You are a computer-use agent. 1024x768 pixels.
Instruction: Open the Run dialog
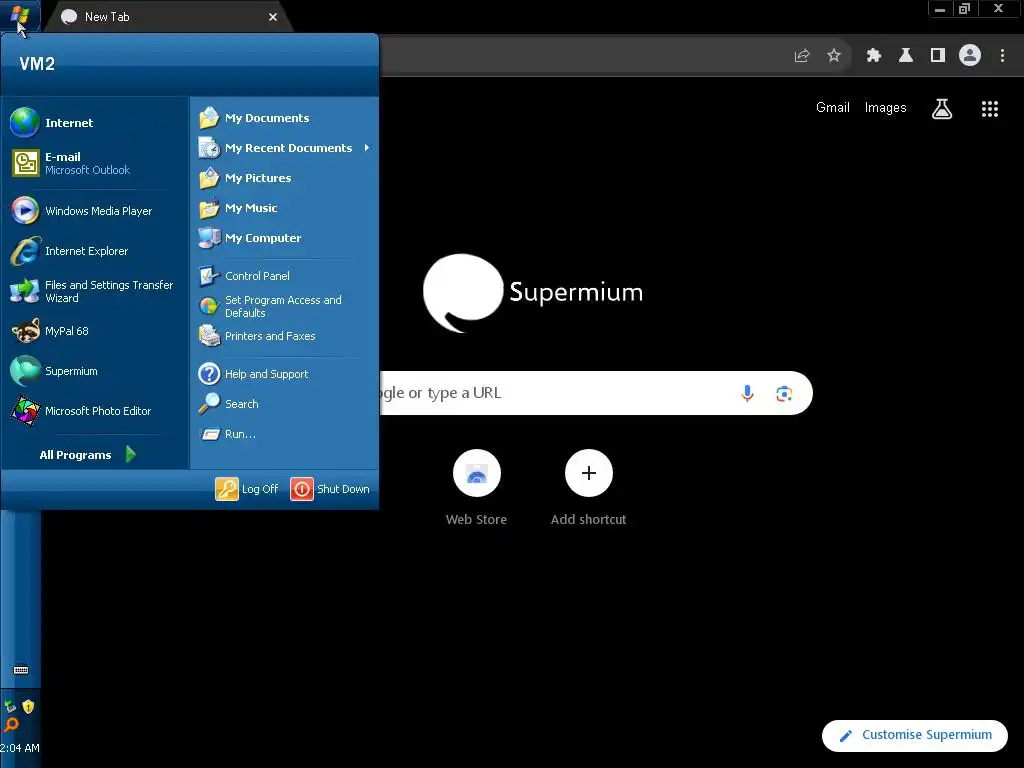tap(284, 434)
